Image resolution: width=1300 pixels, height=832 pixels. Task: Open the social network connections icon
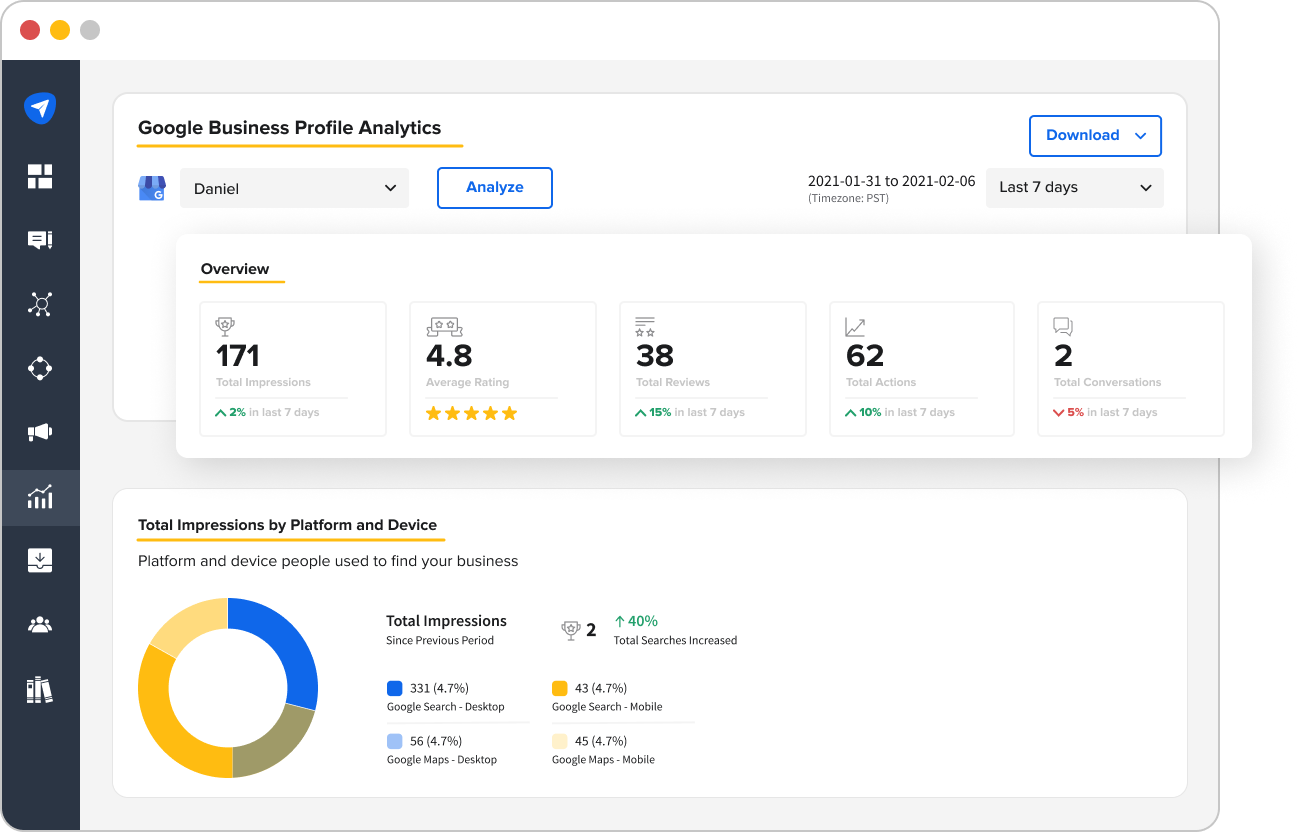(x=40, y=304)
